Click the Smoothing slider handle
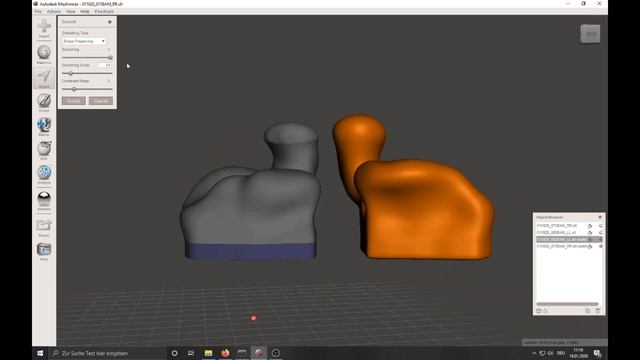The image size is (640, 360). (x=110, y=58)
